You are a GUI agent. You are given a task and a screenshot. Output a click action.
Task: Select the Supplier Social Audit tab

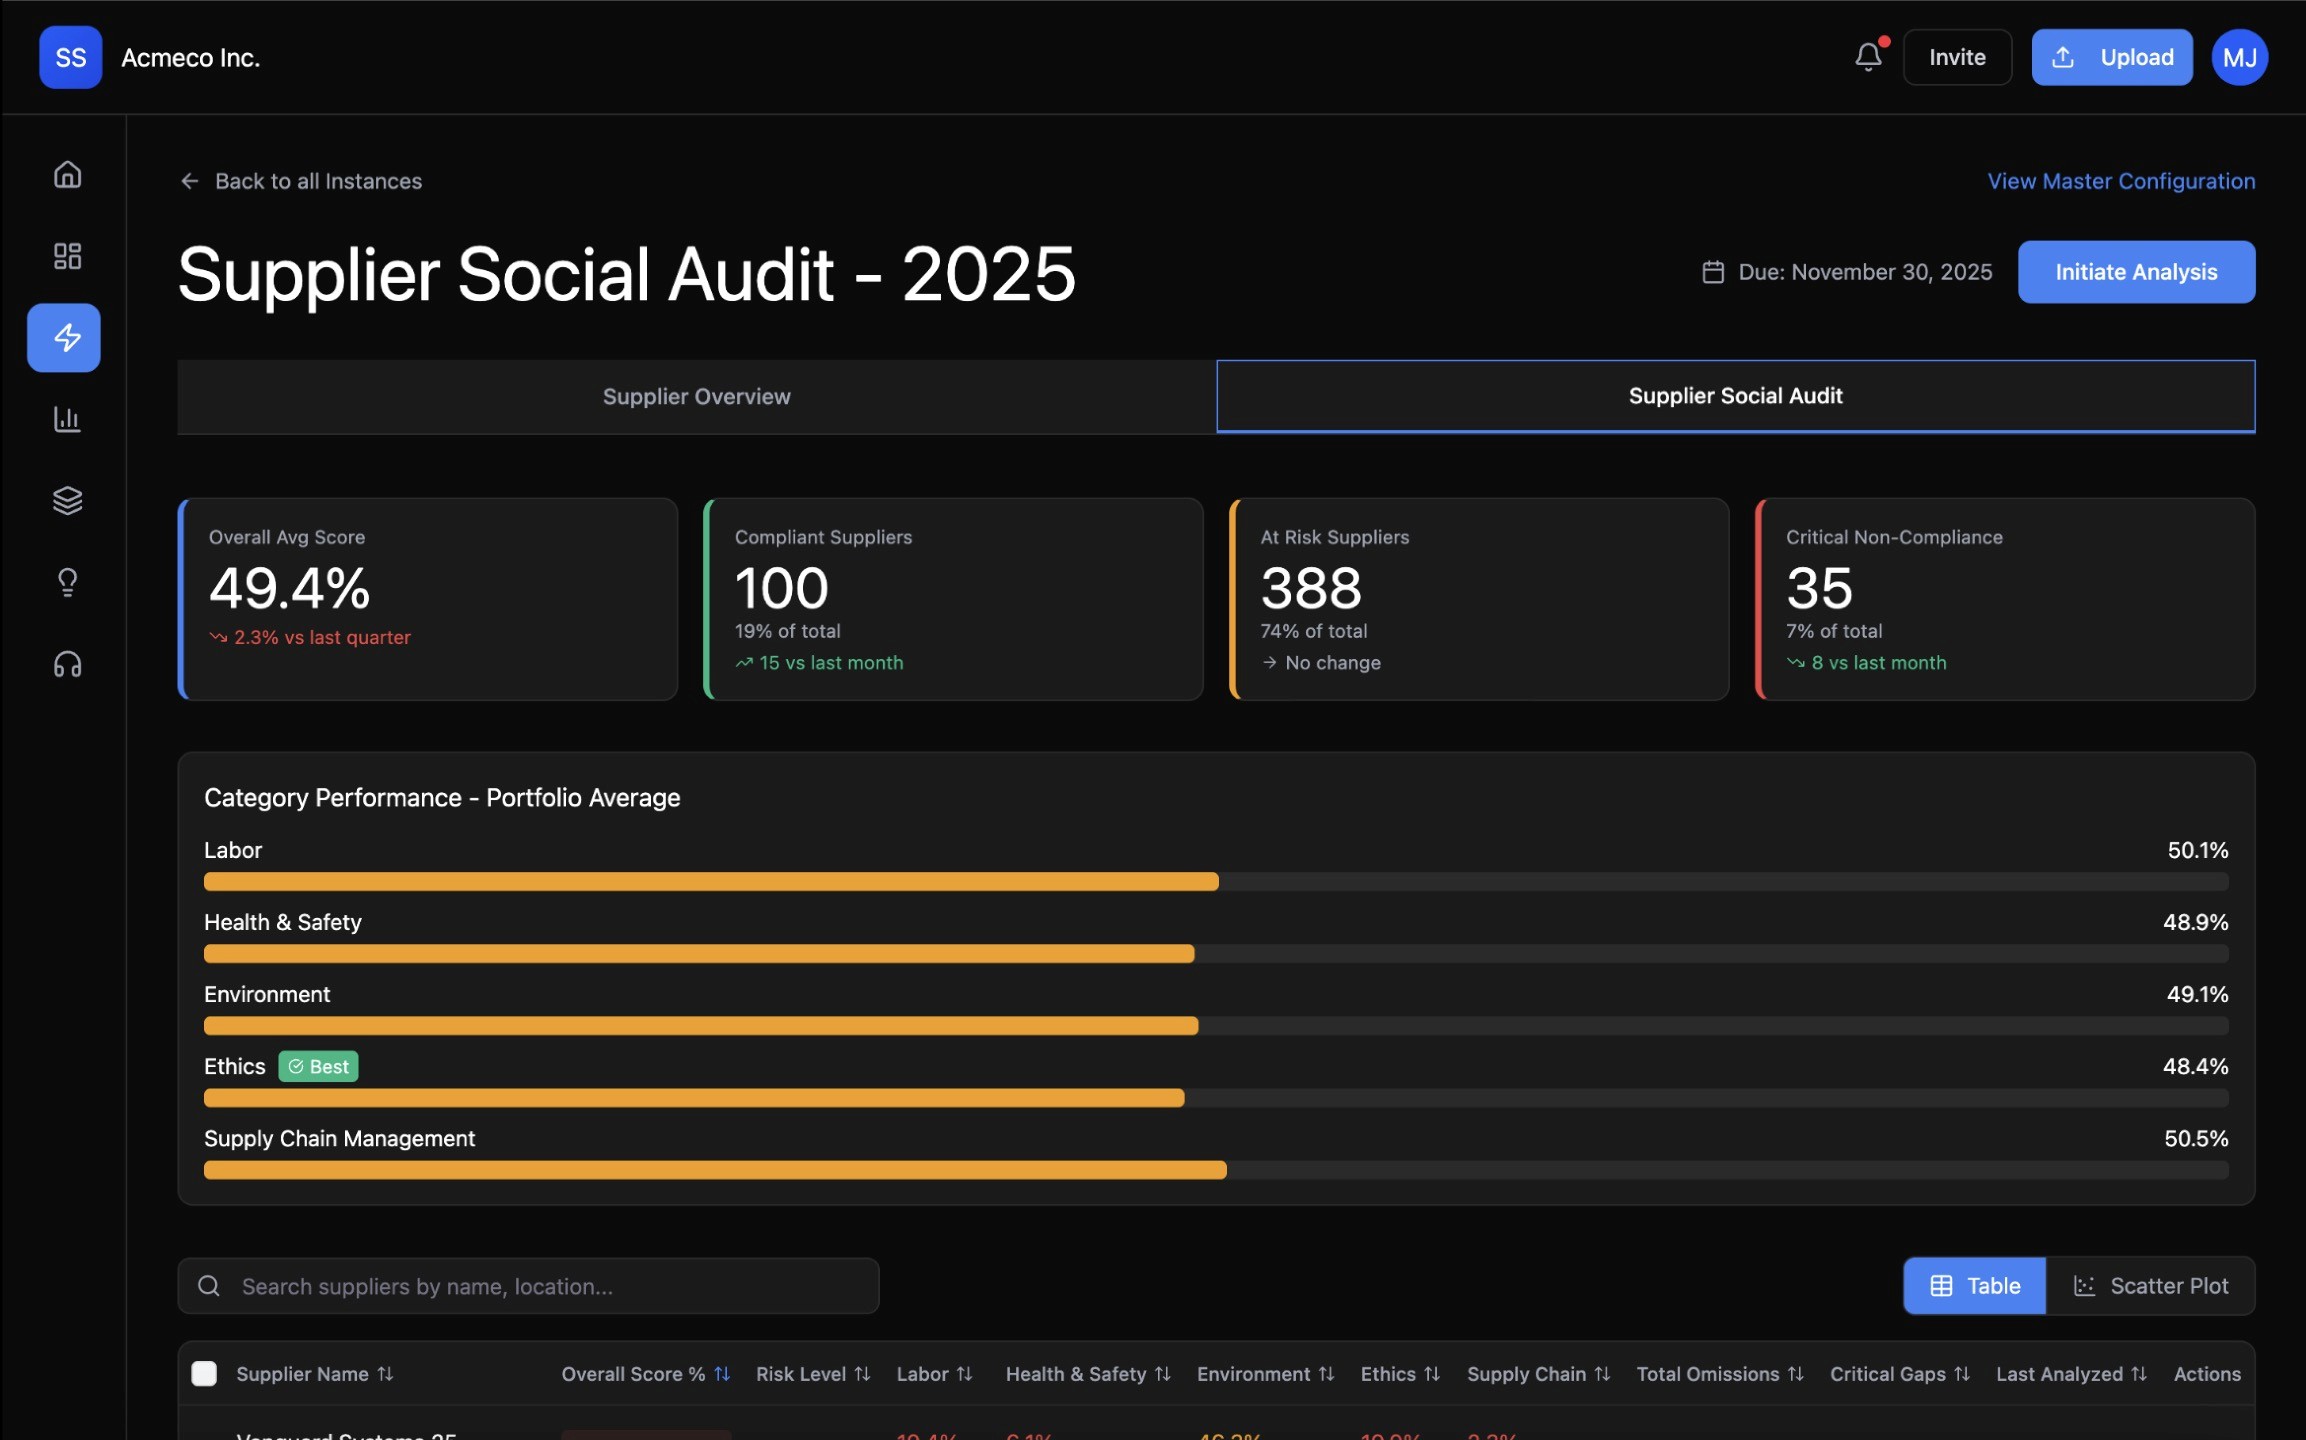tap(1735, 396)
